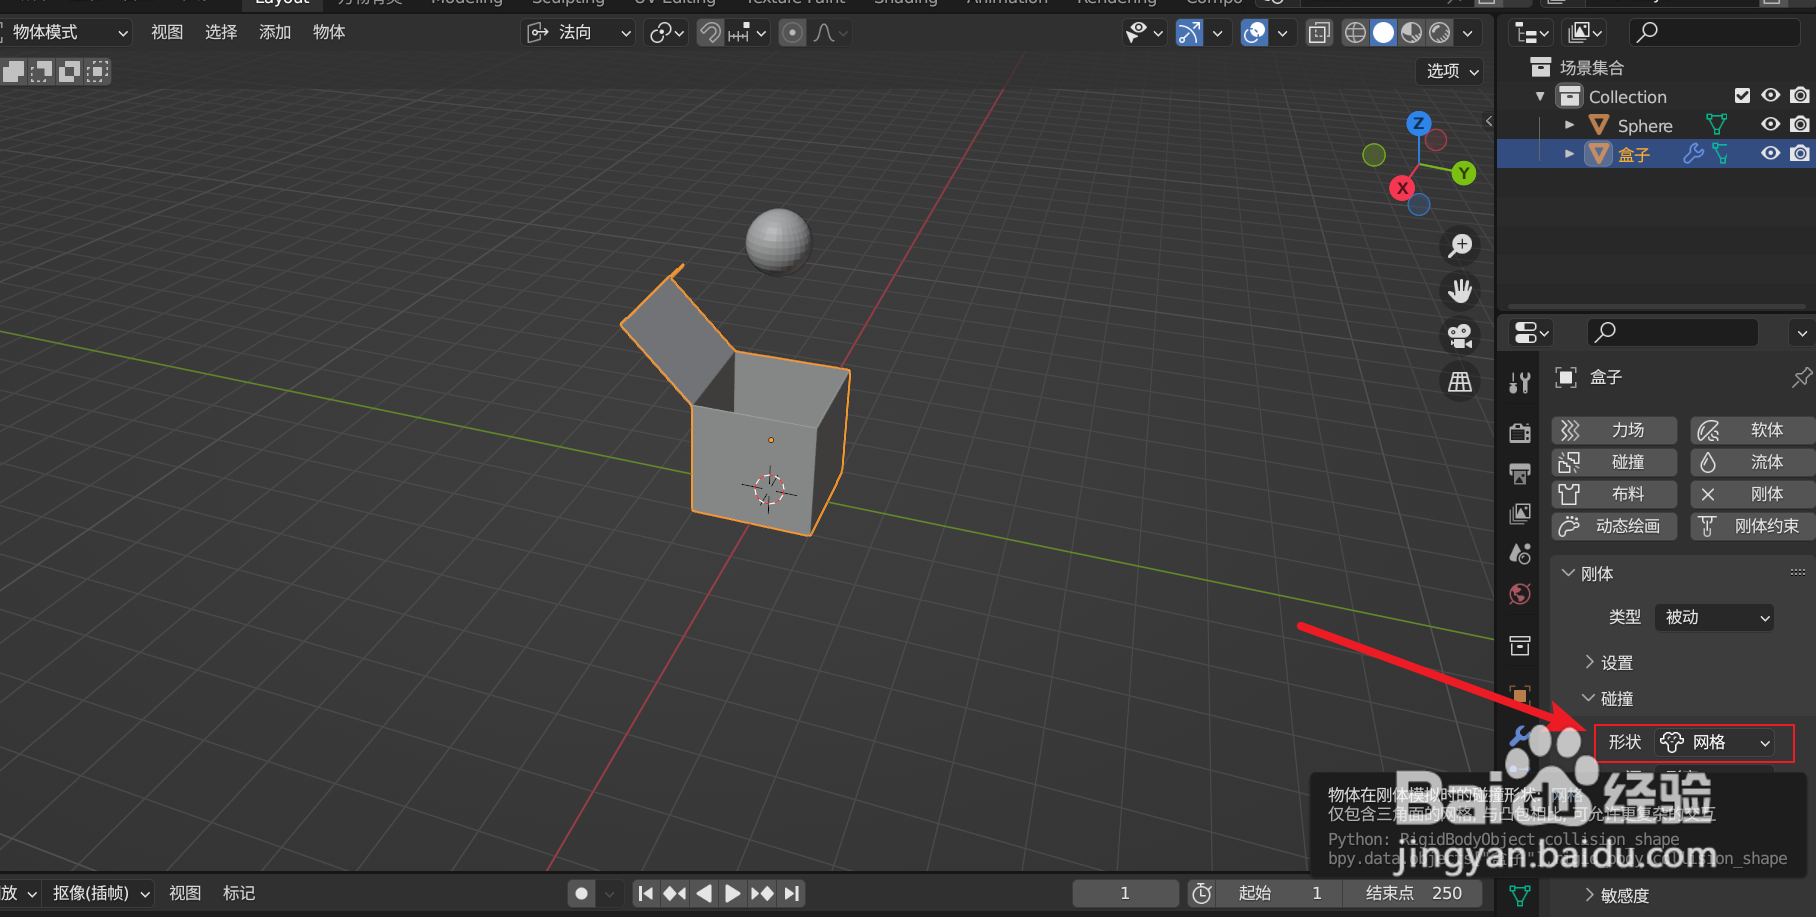Click the 流体 physics button

(1752, 462)
